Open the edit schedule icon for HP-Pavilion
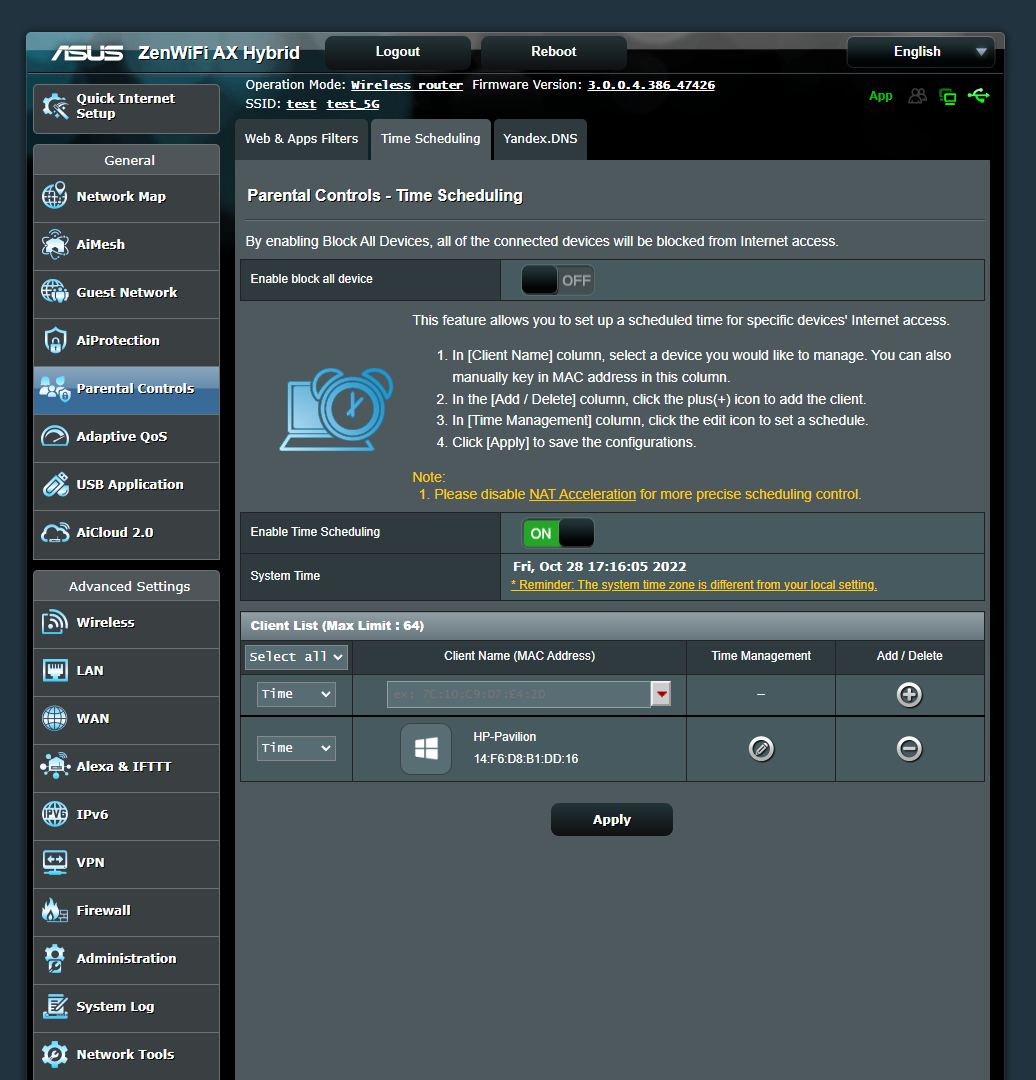Image resolution: width=1036 pixels, height=1080 pixels. [760, 748]
